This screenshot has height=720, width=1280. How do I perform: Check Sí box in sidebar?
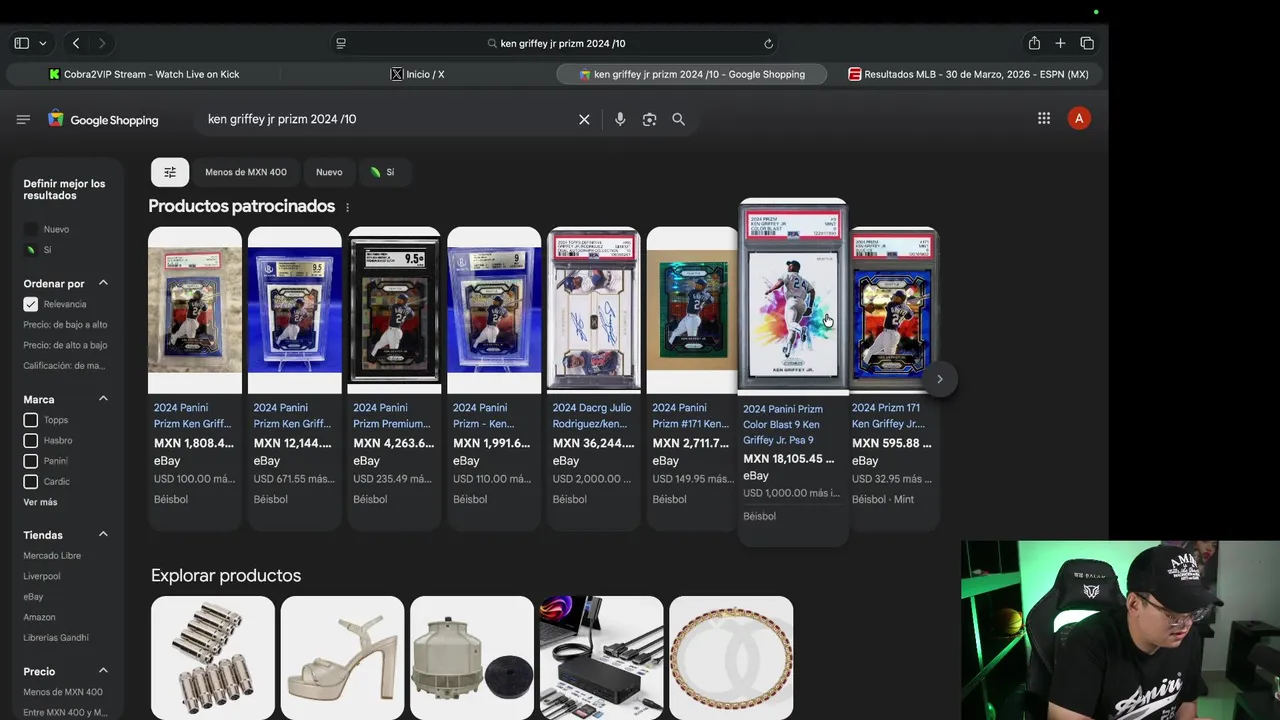point(31,250)
